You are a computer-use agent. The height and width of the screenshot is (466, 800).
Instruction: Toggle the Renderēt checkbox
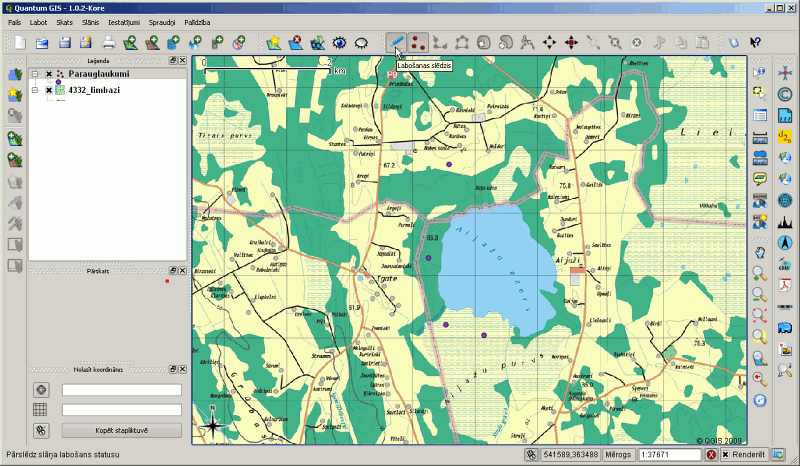coord(725,454)
